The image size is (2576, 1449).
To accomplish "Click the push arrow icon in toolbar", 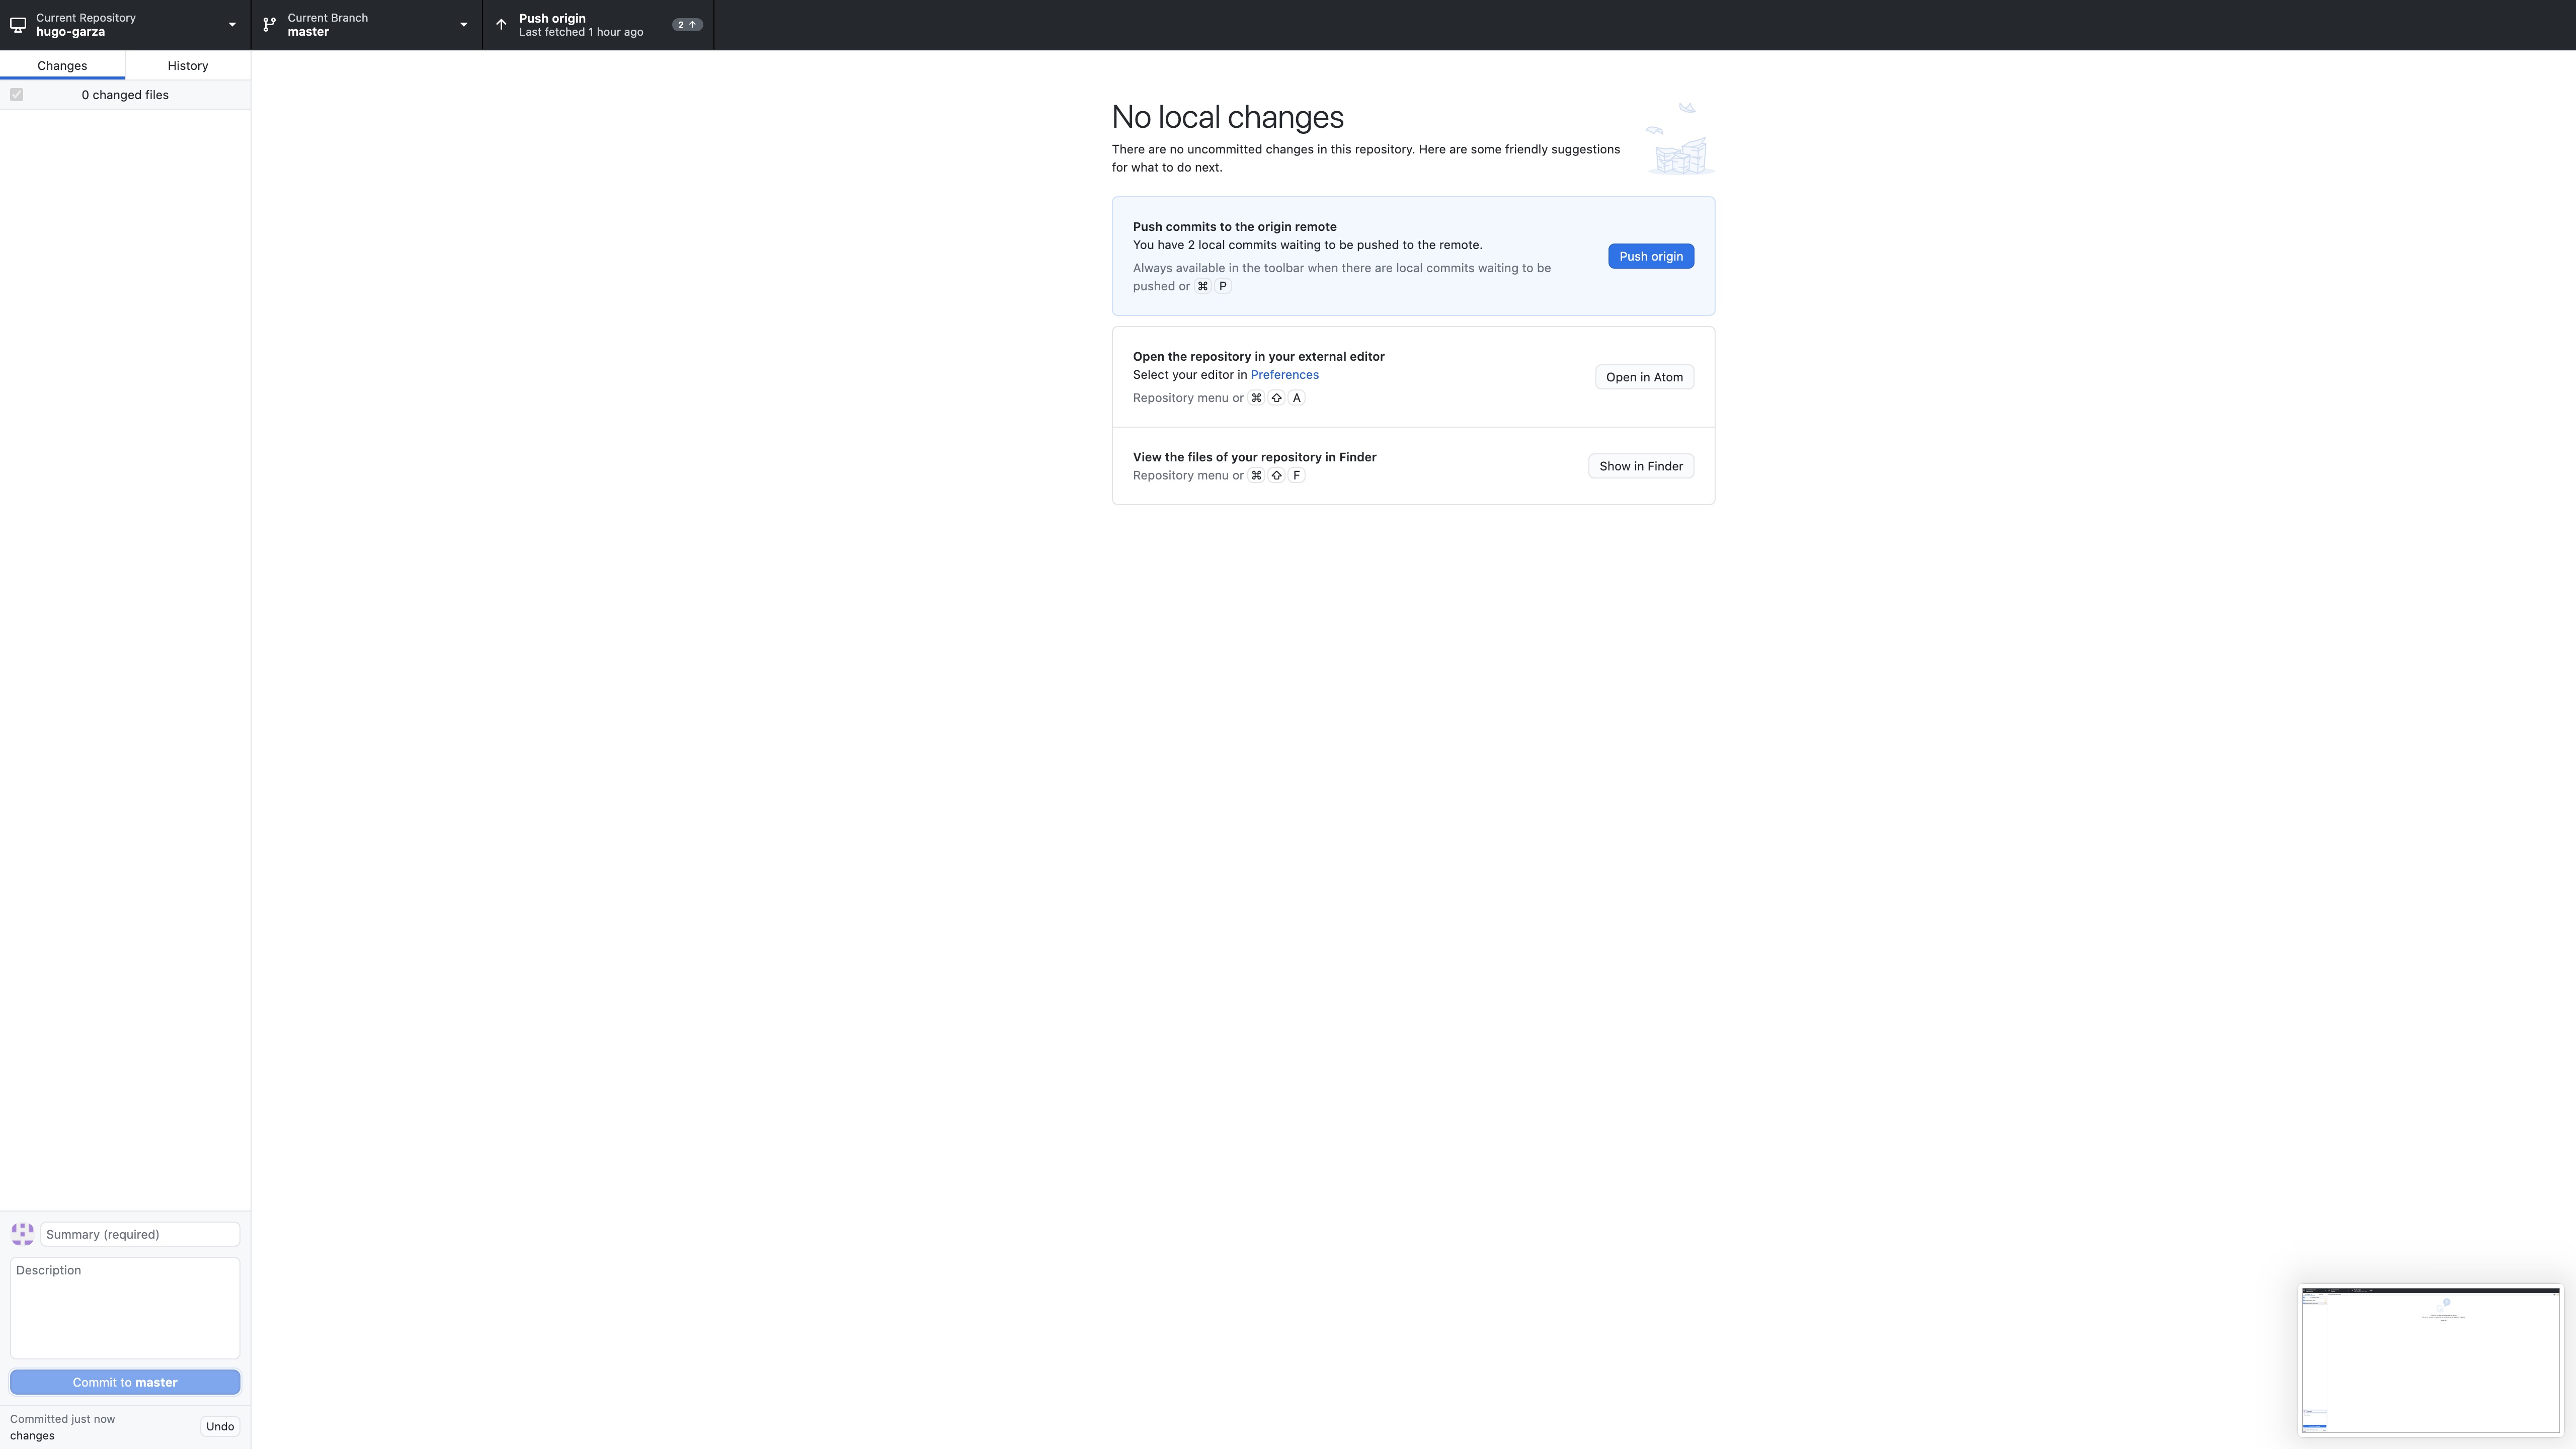I will pyautogui.click(x=501, y=25).
